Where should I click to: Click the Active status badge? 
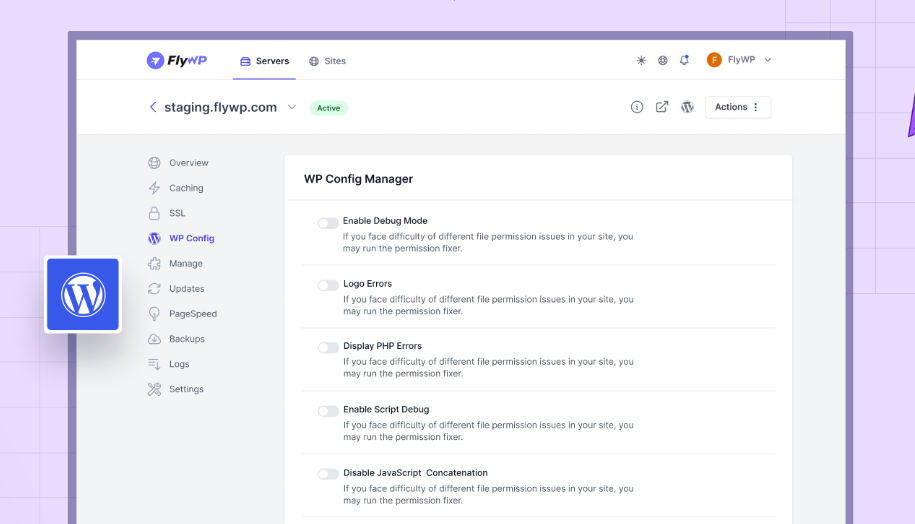329,108
